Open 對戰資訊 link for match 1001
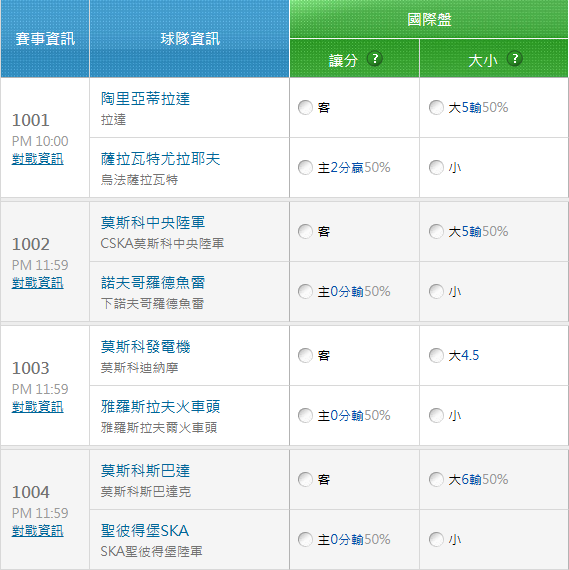569x570 pixels. pyautogui.click(x=37, y=159)
